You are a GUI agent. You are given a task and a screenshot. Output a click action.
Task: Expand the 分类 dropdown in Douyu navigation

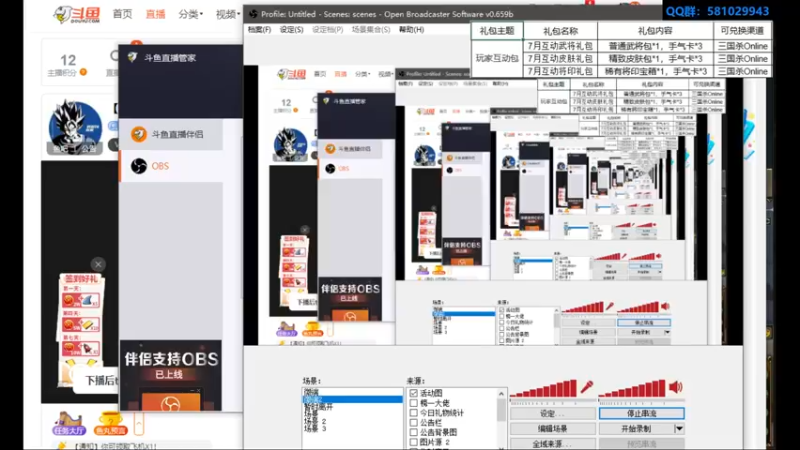[x=190, y=14]
